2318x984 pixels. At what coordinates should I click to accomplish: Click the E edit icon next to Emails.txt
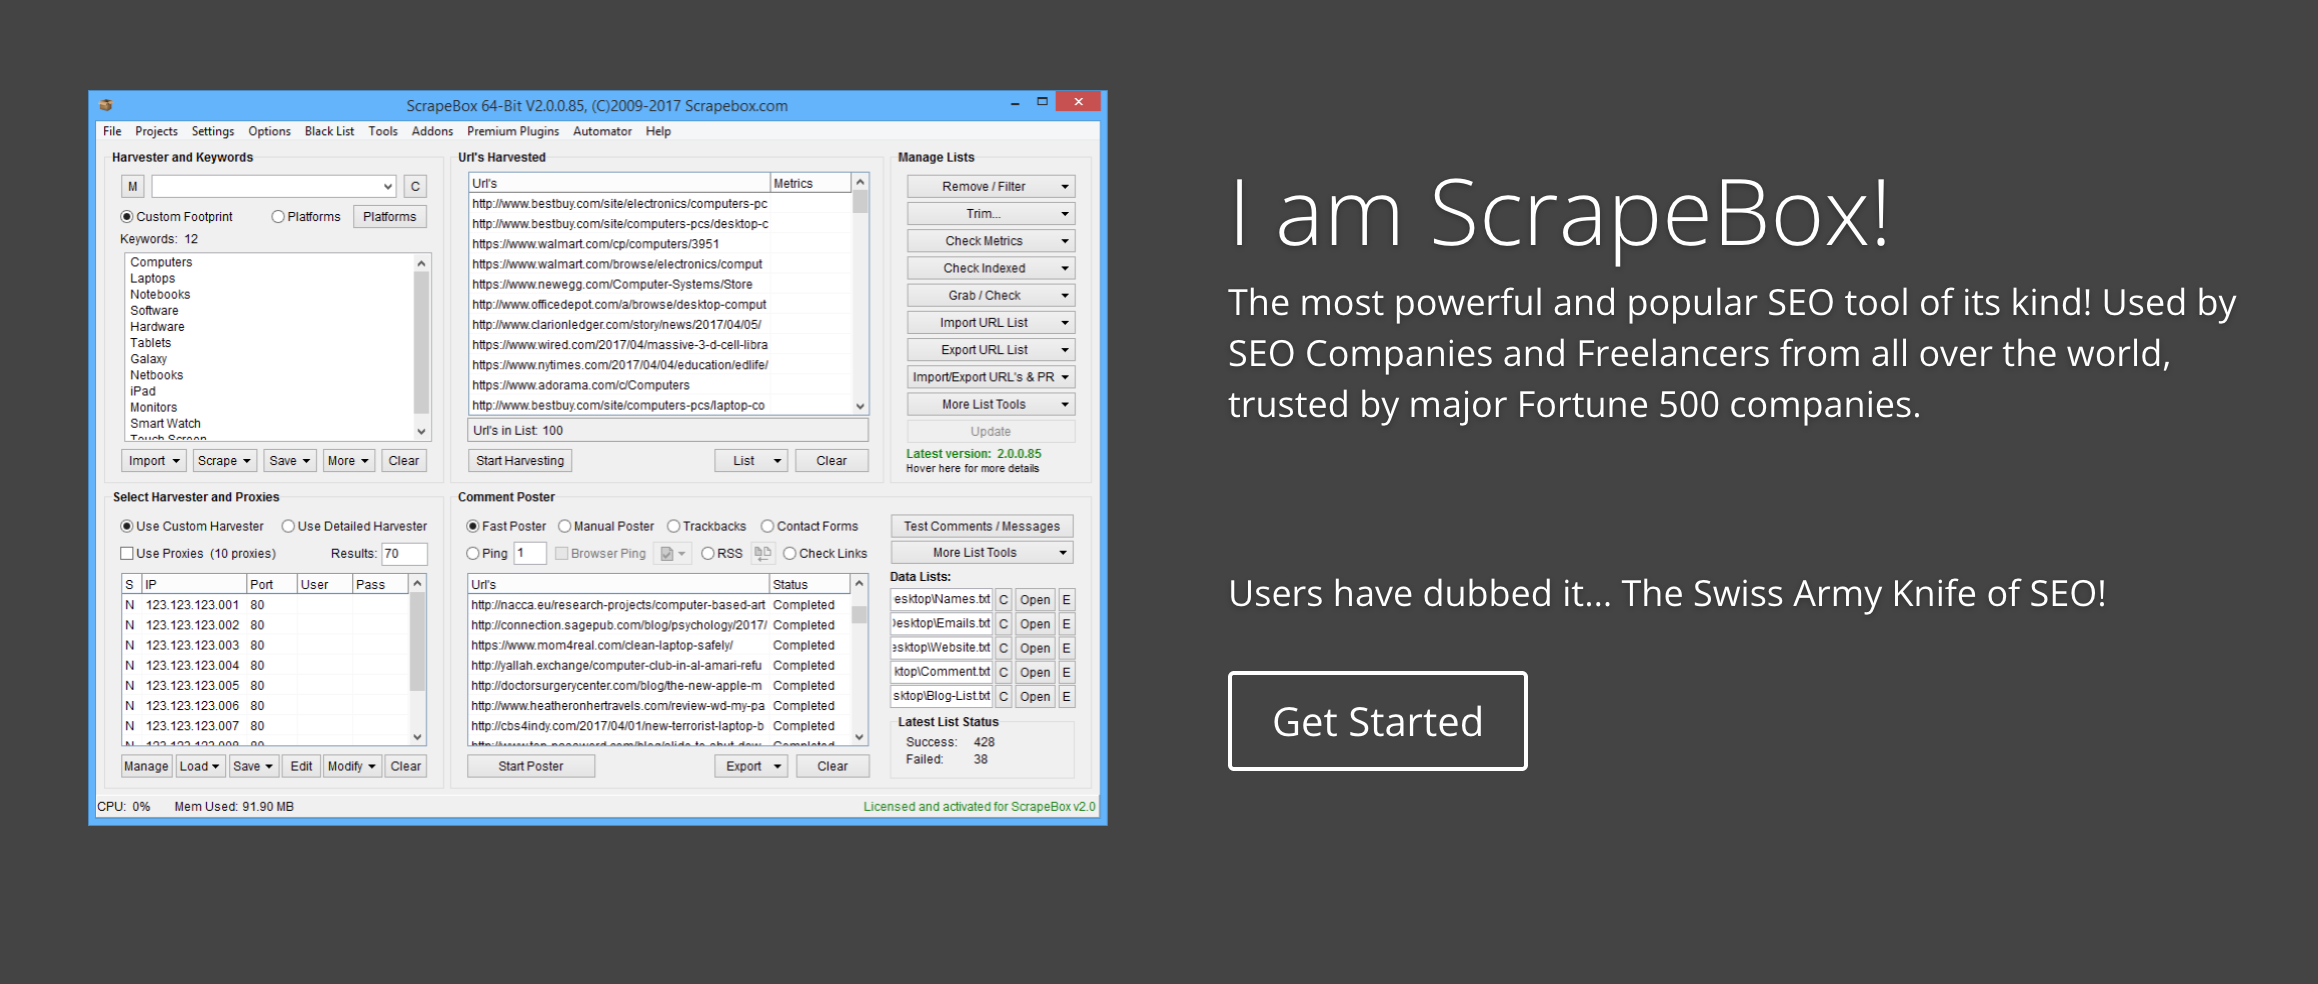point(1066,623)
